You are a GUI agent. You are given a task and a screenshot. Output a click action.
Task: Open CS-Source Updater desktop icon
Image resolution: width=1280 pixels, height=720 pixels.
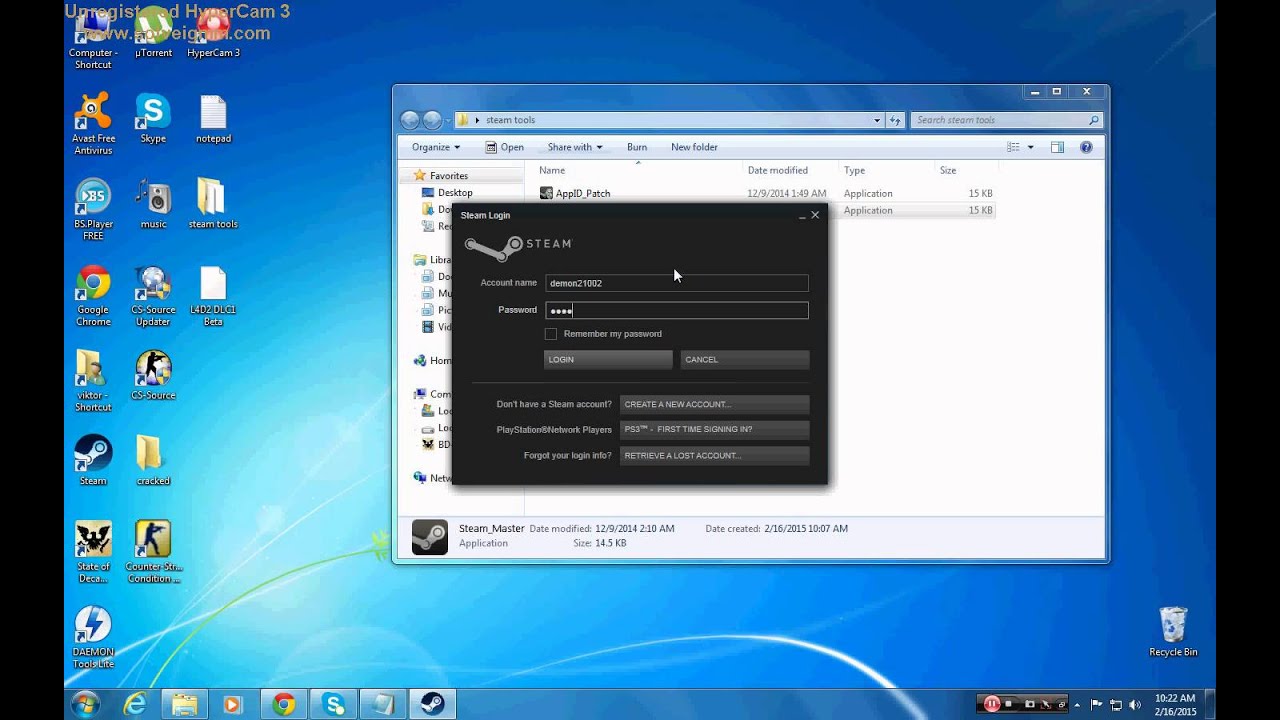click(x=153, y=296)
